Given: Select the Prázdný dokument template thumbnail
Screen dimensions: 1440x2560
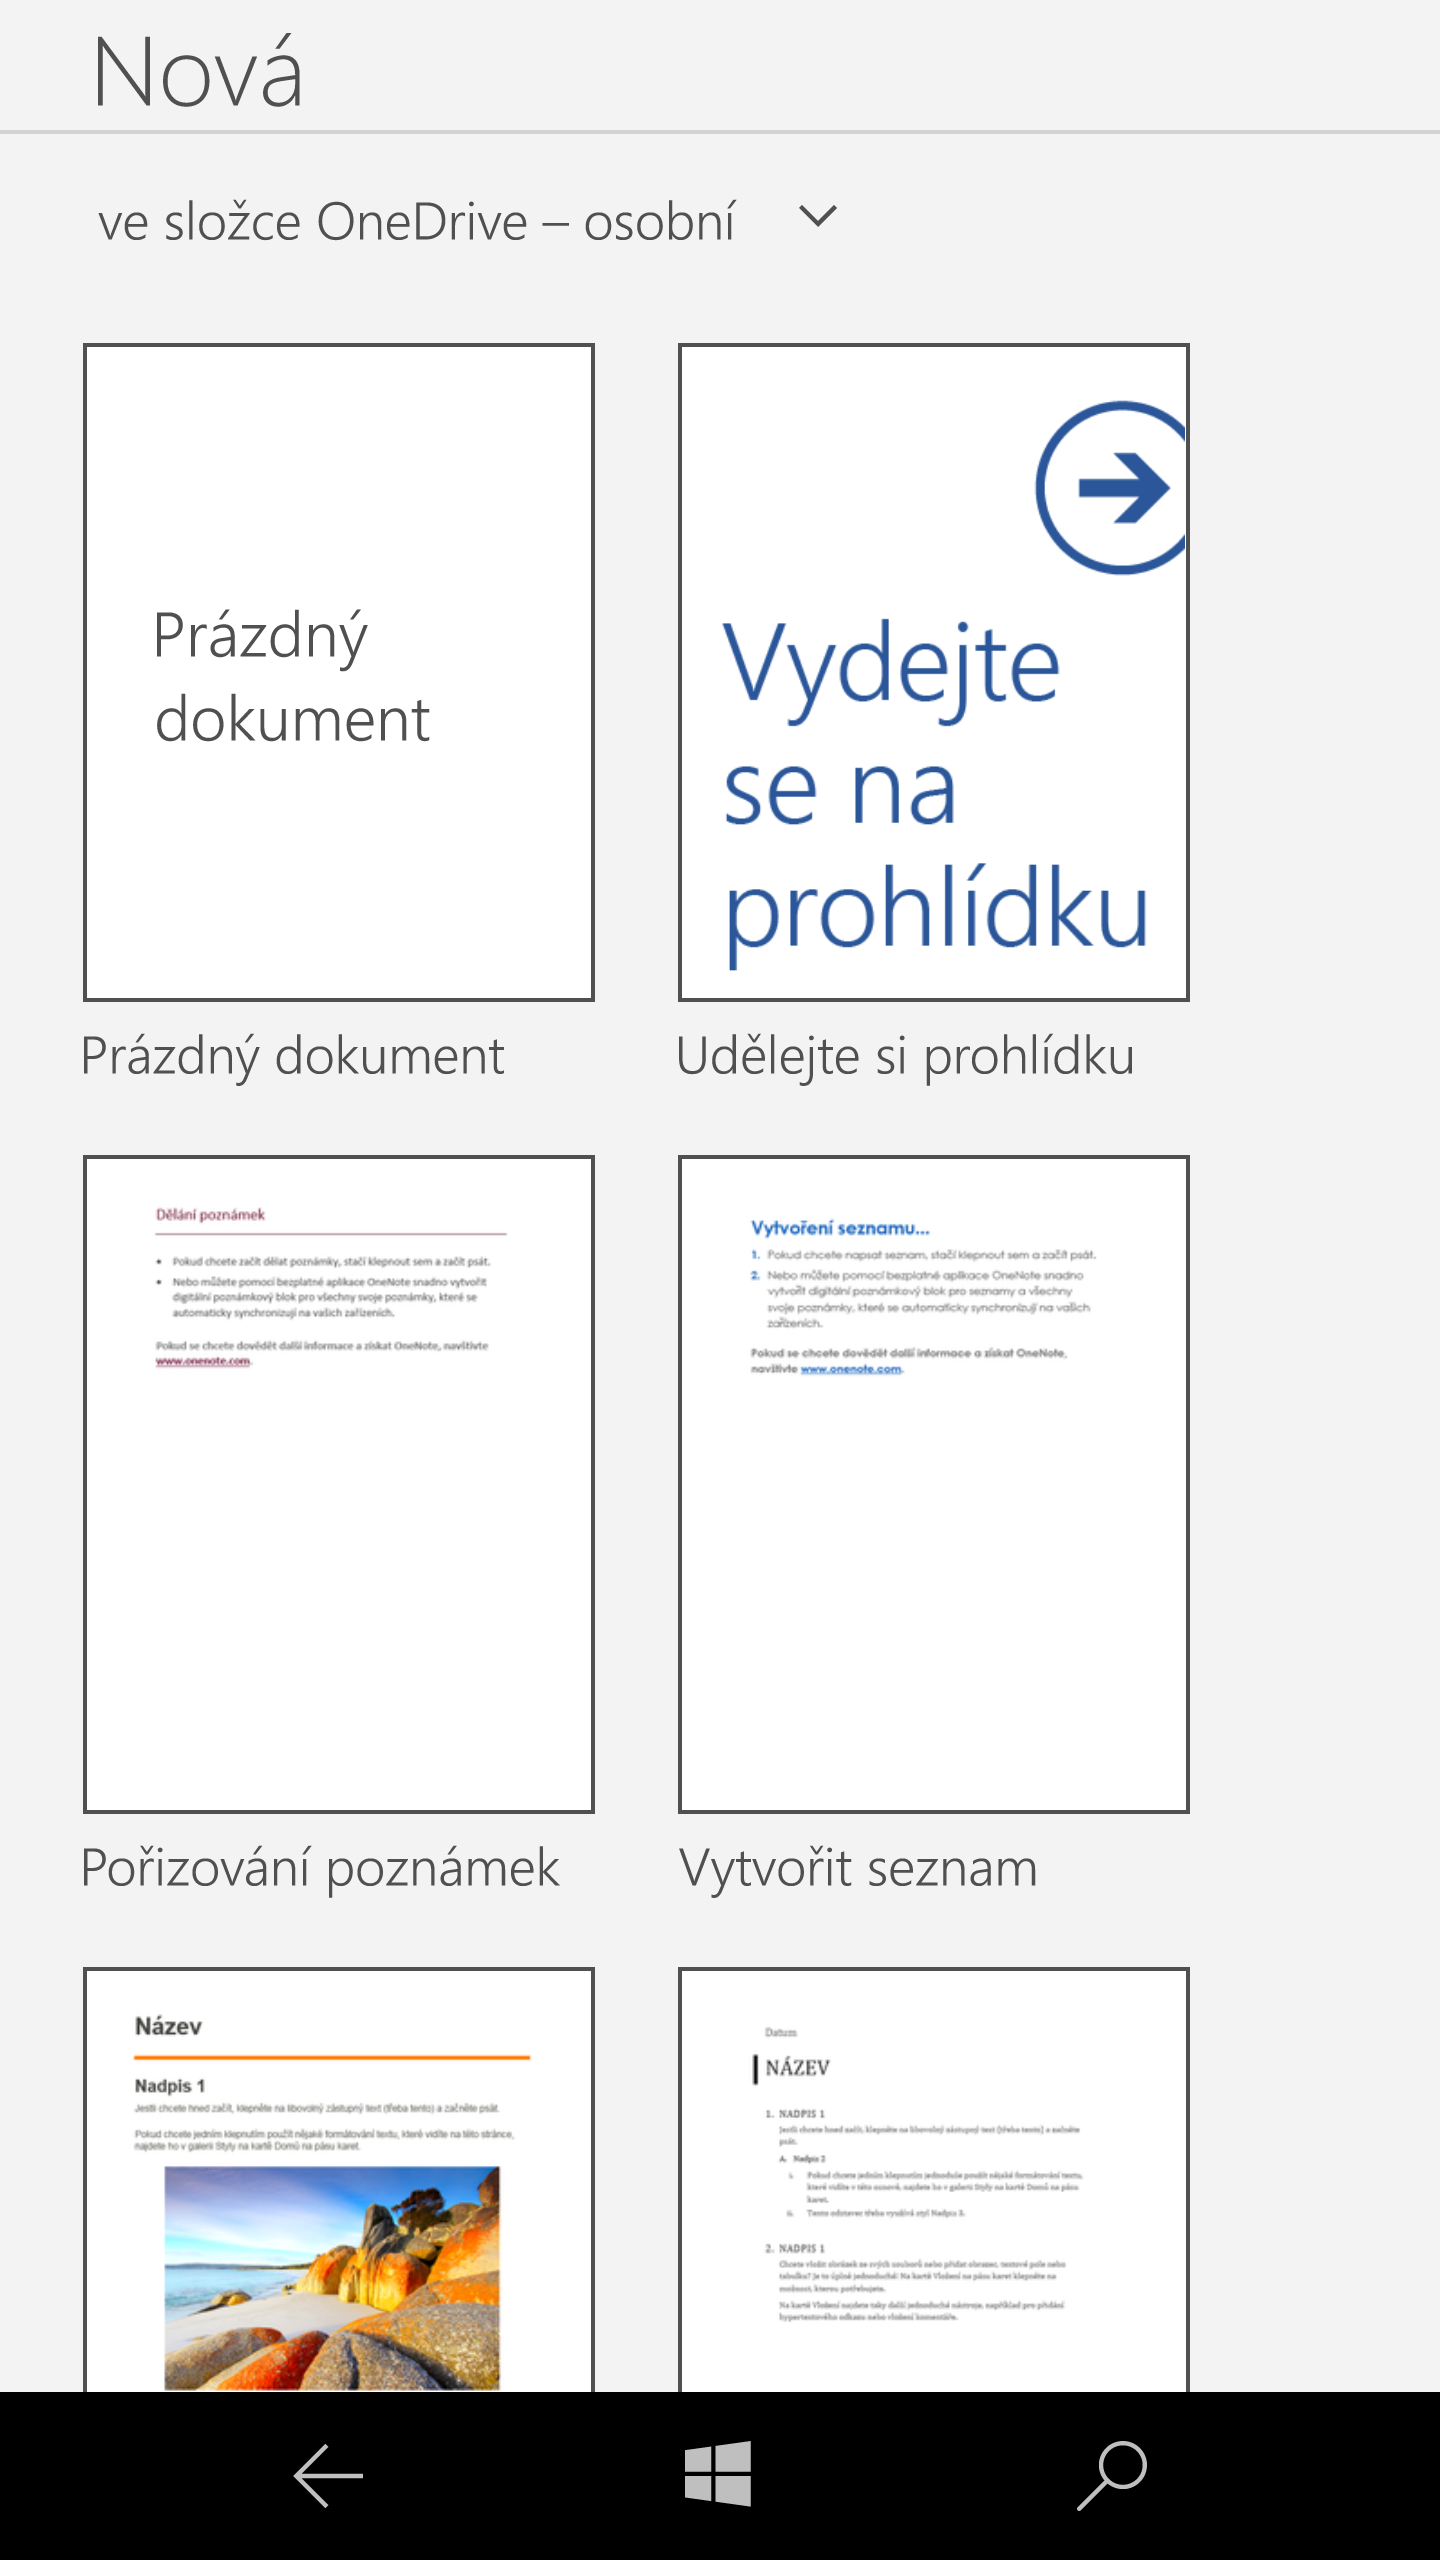Looking at the screenshot, I should point(339,672).
